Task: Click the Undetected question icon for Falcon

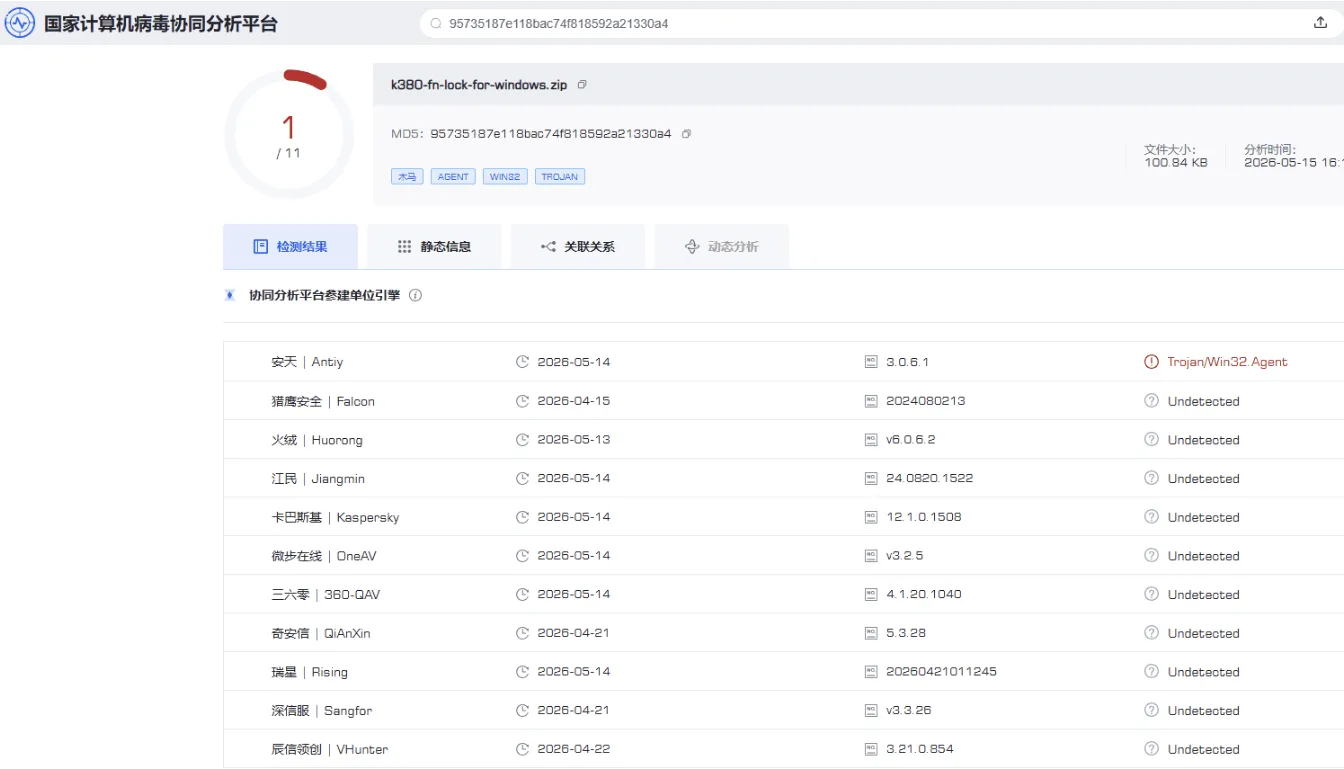Action: [x=1152, y=401]
